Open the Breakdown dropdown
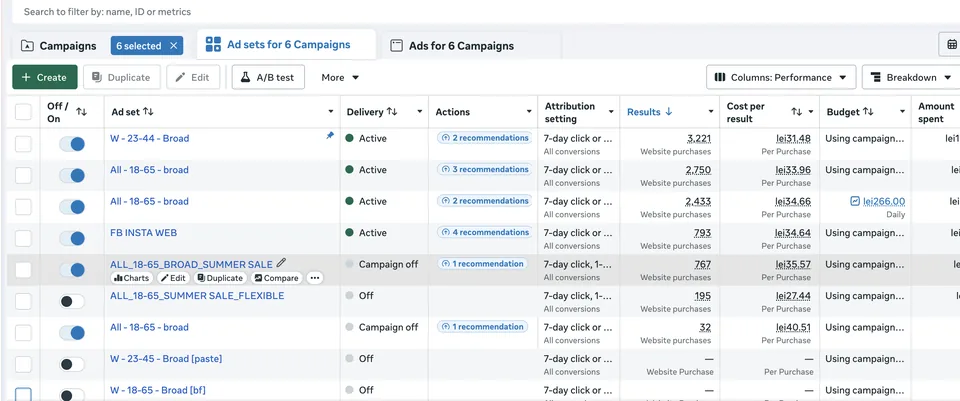Screen dimensions: 960x401 point(911,77)
